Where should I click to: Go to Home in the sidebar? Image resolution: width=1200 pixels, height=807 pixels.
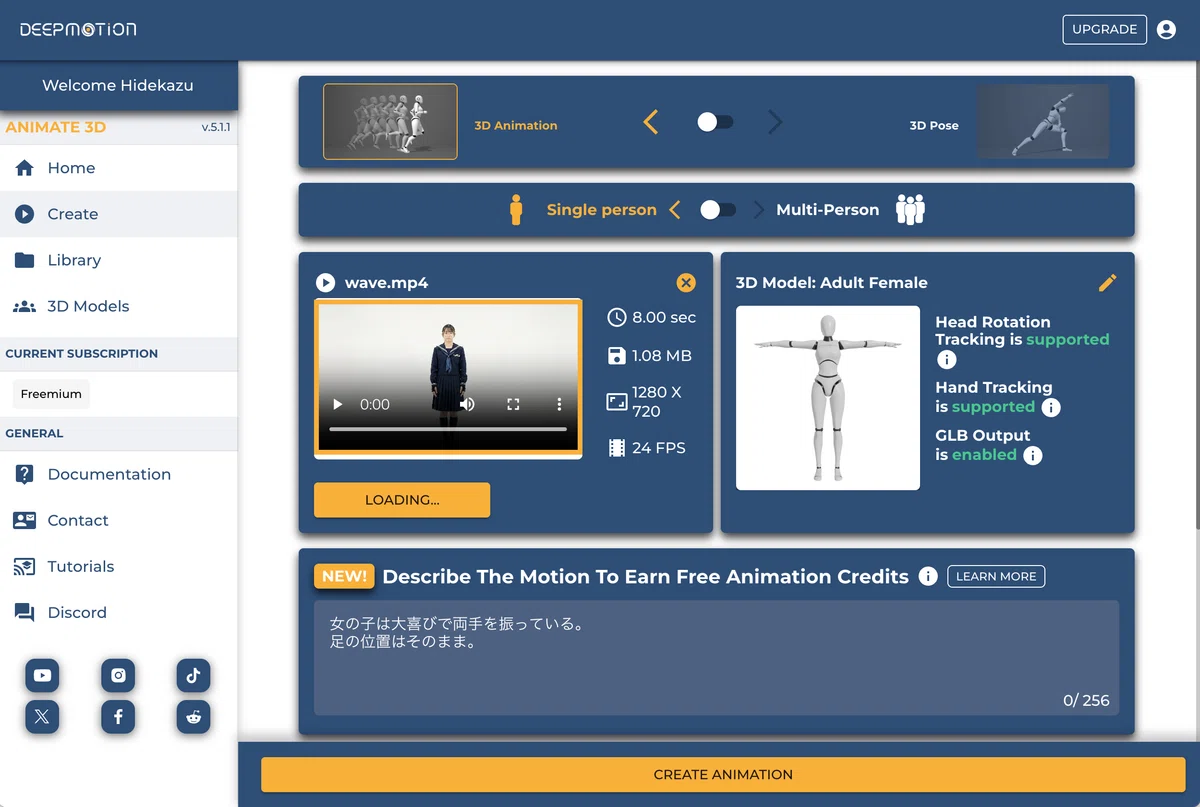coord(119,168)
